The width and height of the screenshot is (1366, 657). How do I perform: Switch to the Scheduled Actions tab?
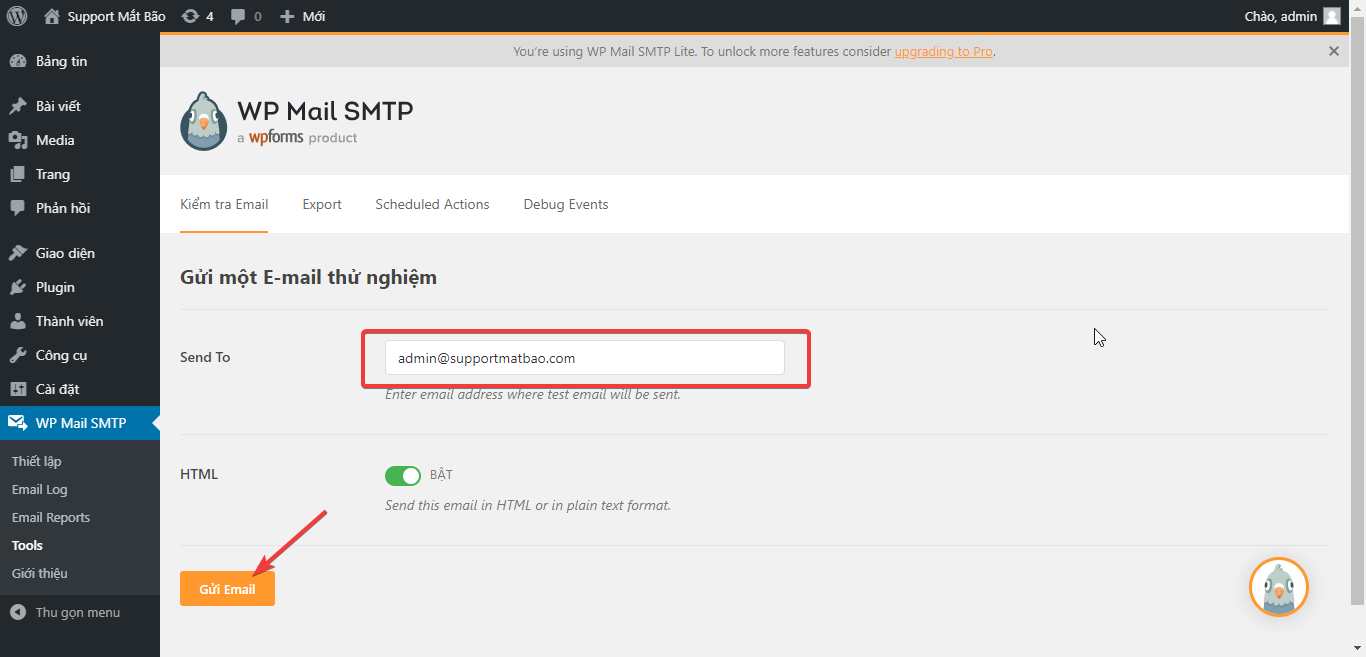432,204
